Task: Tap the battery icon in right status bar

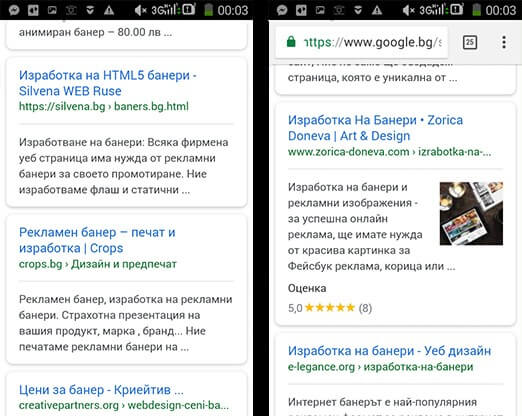Action: point(476,10)
